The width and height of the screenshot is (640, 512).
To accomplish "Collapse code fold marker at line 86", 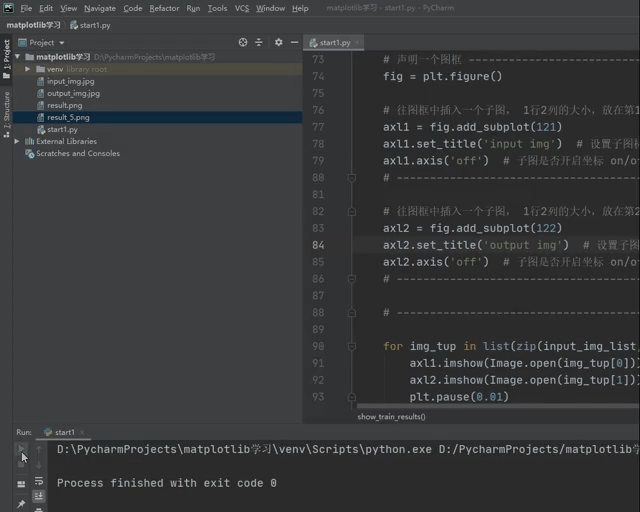I will (351, 279).
